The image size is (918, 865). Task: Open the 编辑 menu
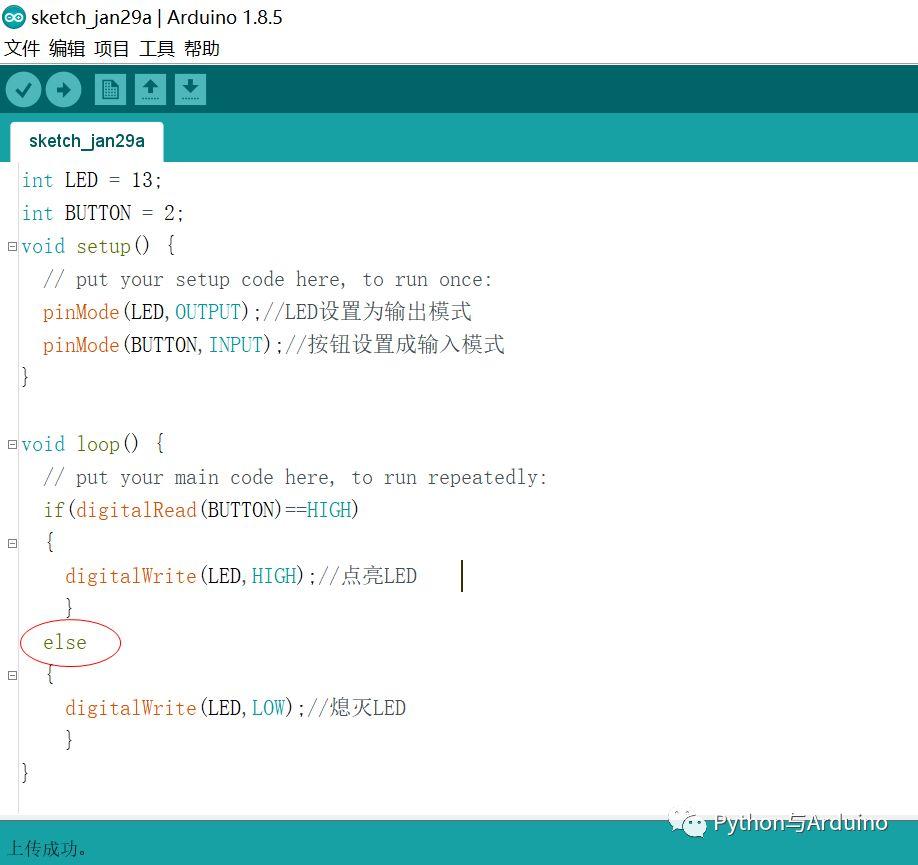67,48
